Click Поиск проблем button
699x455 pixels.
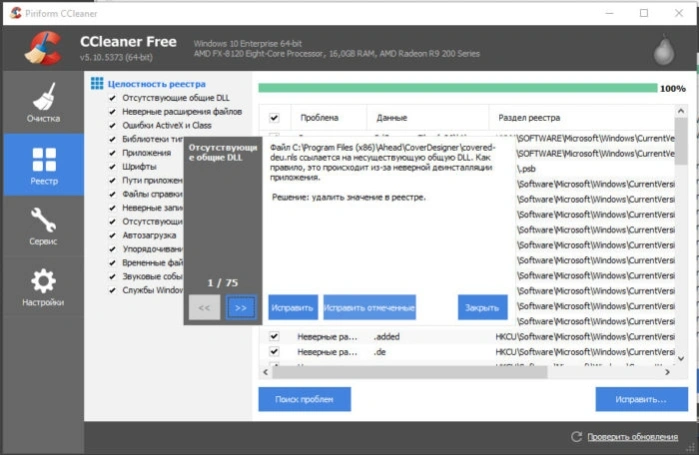click(x=304, y=399)
